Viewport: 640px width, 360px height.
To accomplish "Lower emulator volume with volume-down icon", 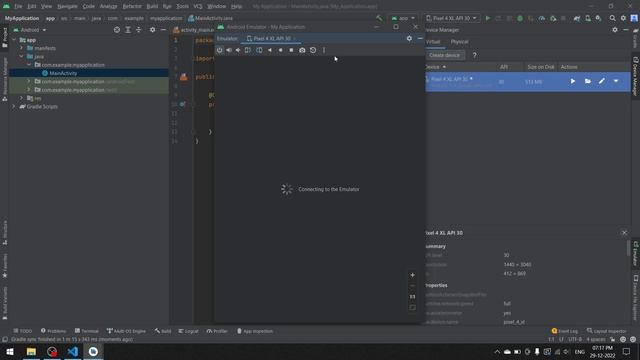I will click(238, 50).
